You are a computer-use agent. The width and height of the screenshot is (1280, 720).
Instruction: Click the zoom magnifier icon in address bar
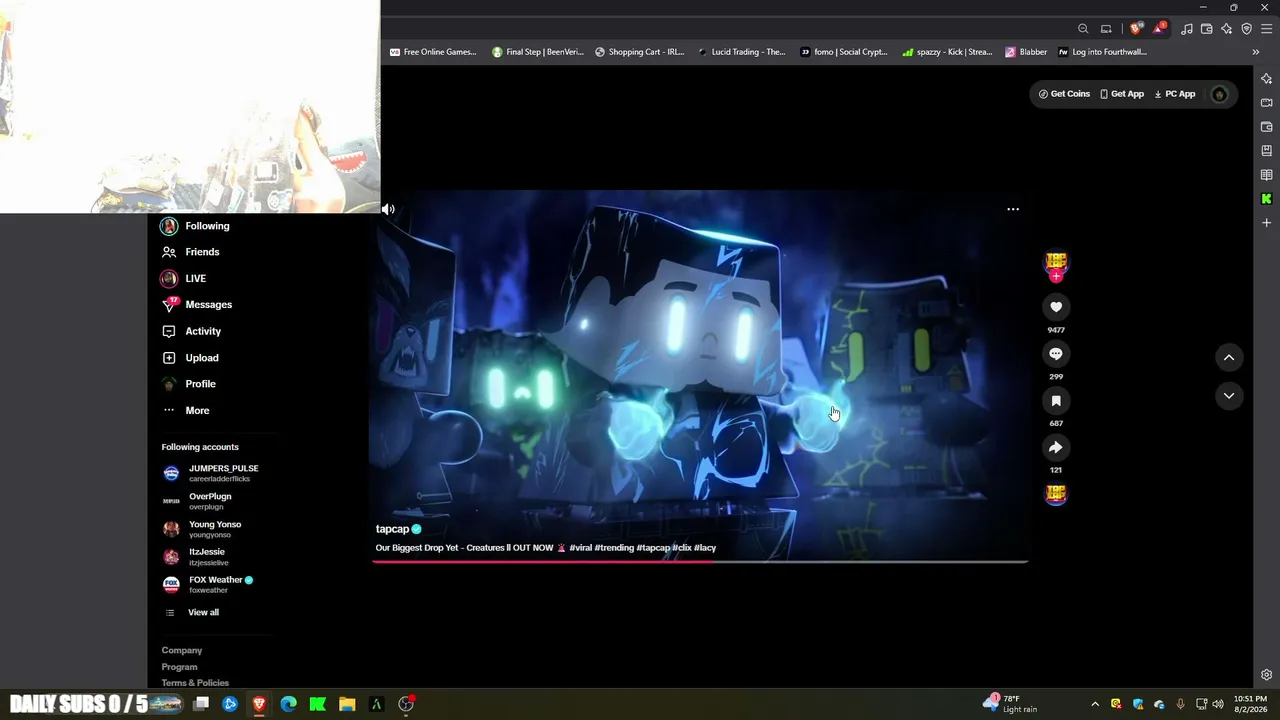(x=1083, y=29)
